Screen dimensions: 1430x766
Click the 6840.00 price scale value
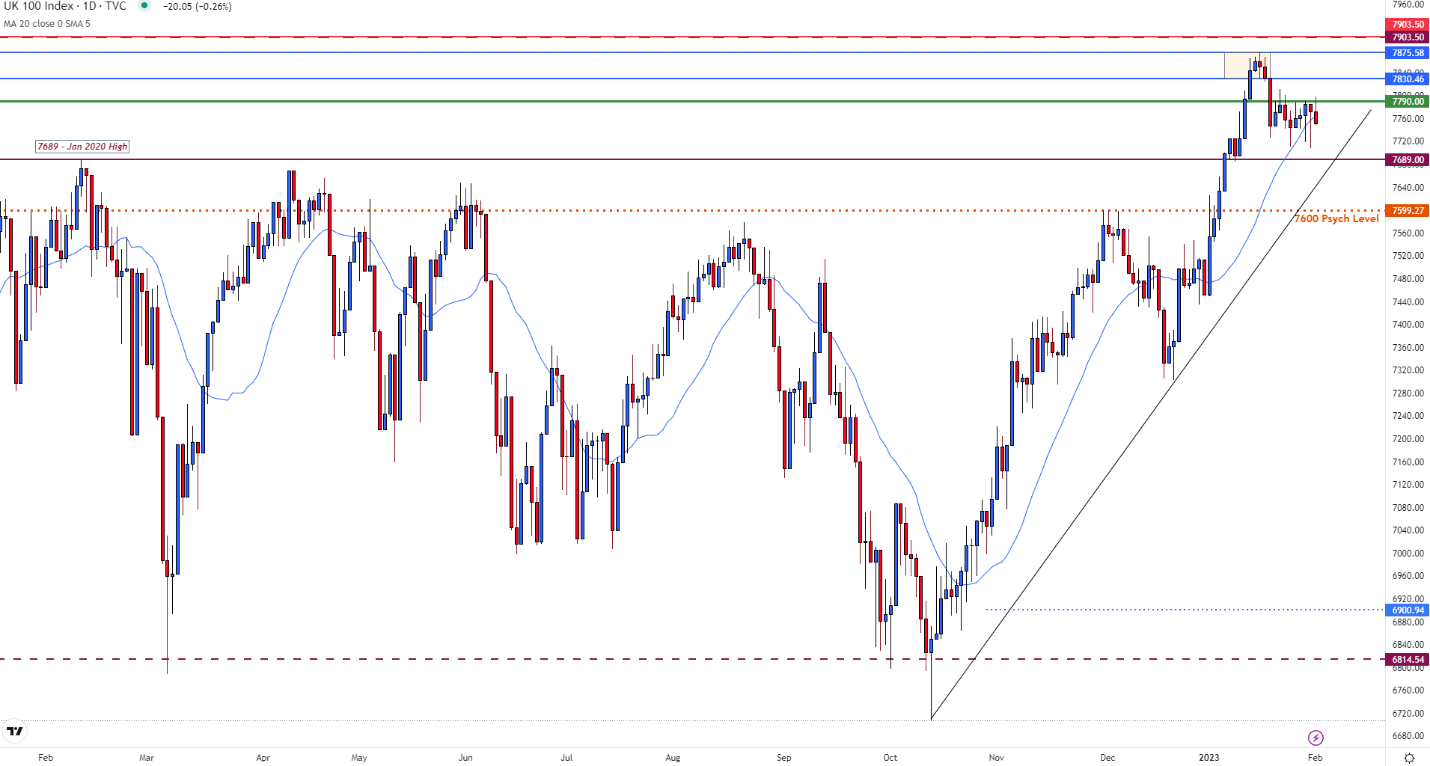(x=1406, y=645)
